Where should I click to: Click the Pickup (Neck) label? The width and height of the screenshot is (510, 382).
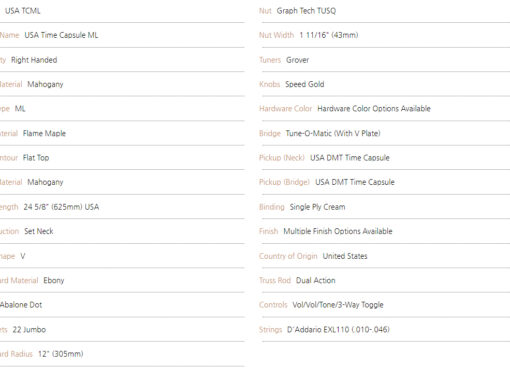[x=282, y=158]
